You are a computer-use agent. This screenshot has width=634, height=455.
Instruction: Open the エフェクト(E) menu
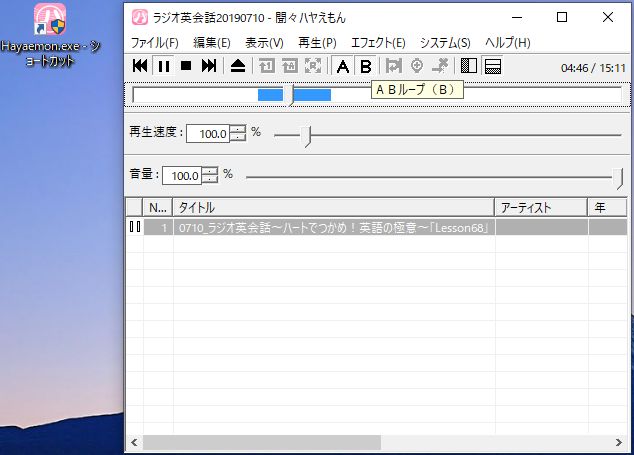[x=378, y=42]
